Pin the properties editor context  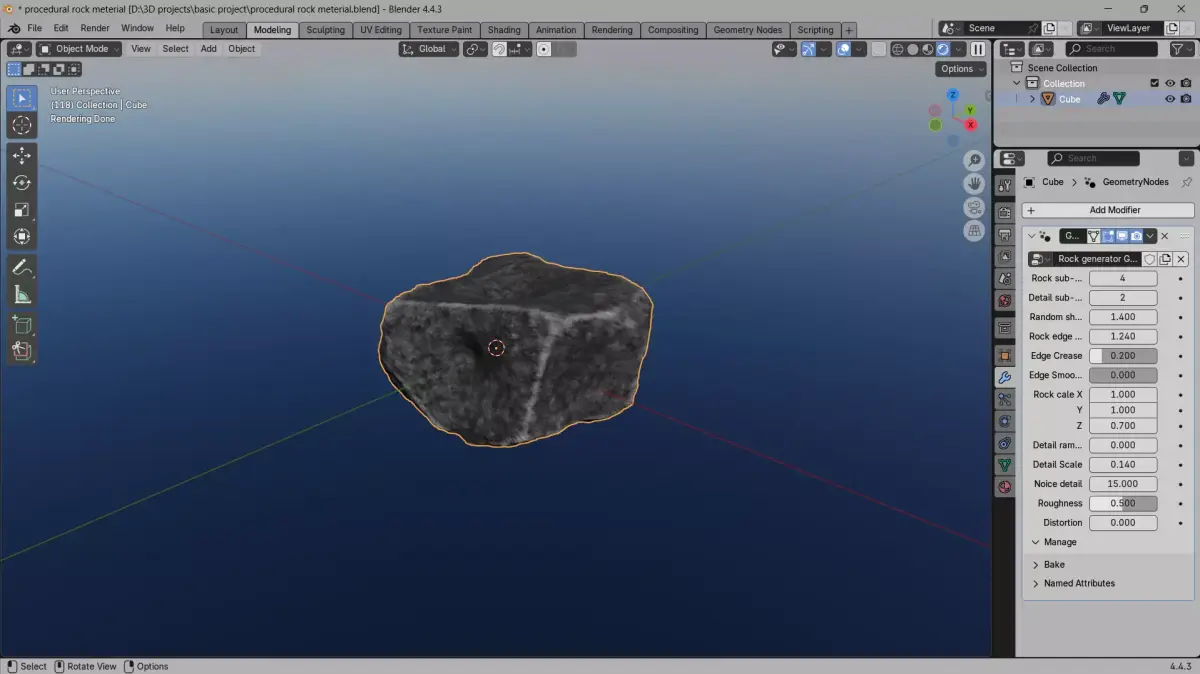(x=1186, y=182)
